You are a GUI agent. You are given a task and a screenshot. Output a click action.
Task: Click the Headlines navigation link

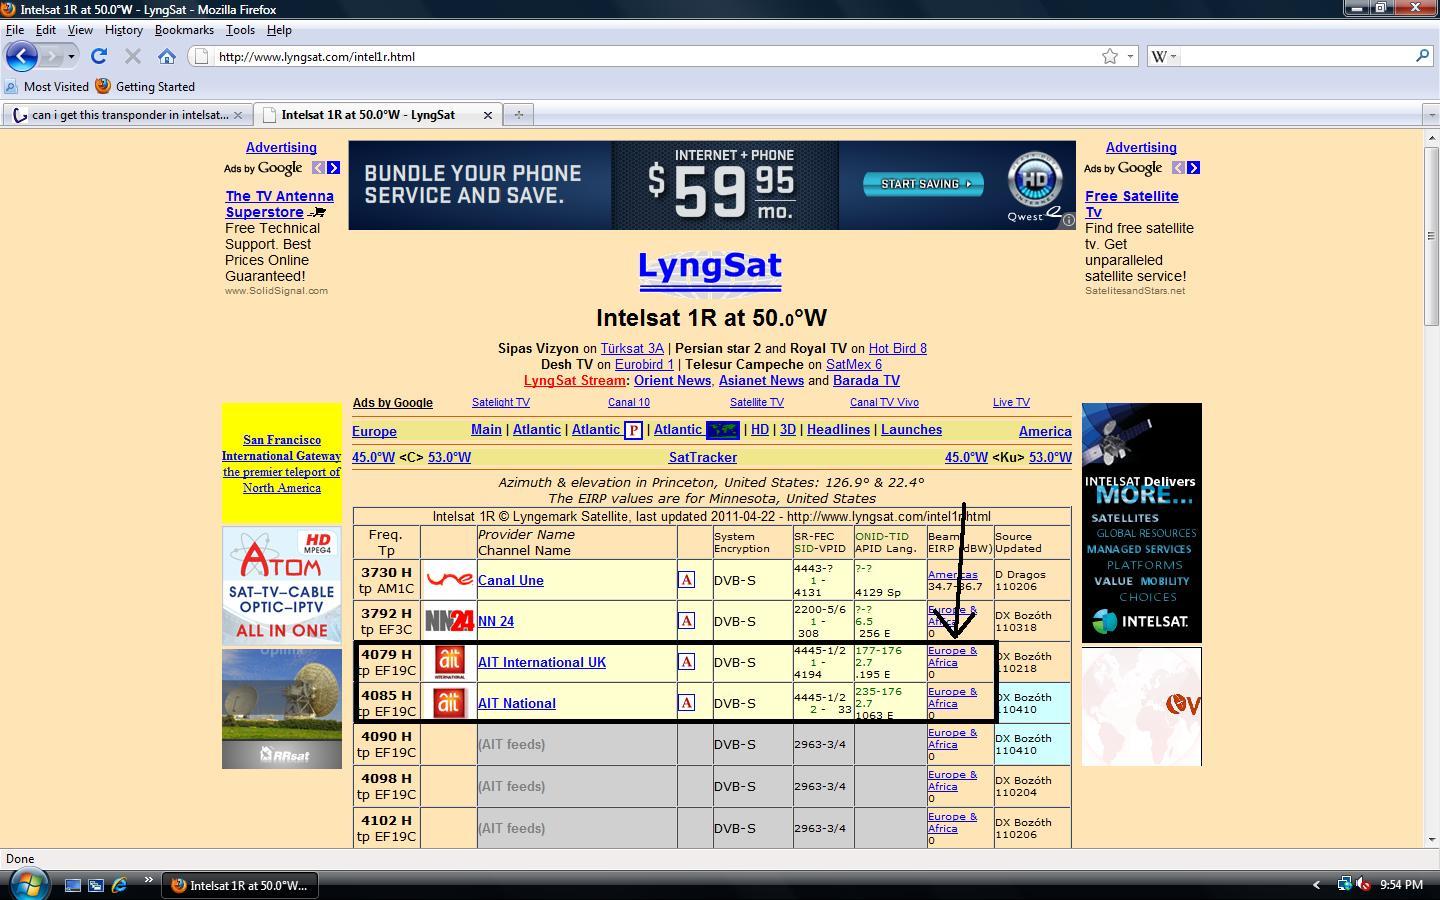[838, 430]
